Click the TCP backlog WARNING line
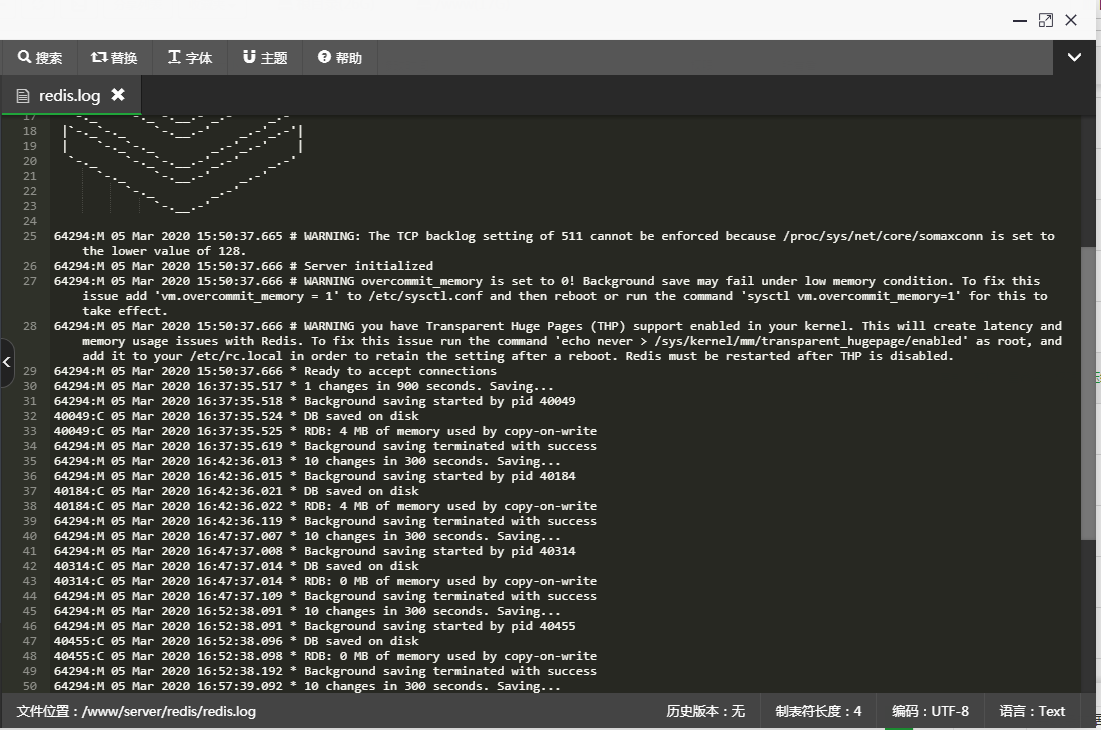The width and height of the screenshot is (1101, 730). [554, 244]
